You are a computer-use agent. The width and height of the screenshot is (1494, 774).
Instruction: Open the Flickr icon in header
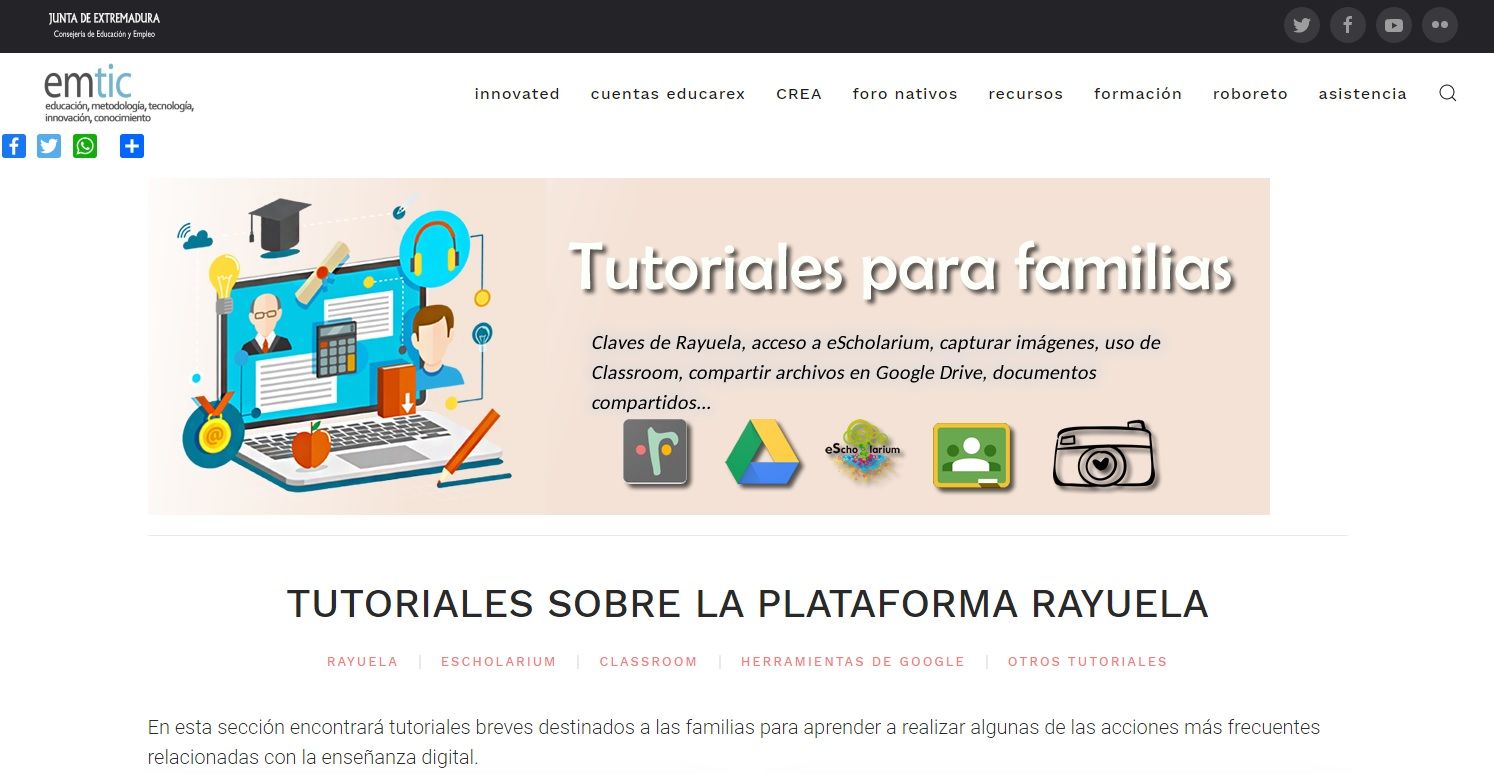click(1439, 25)
